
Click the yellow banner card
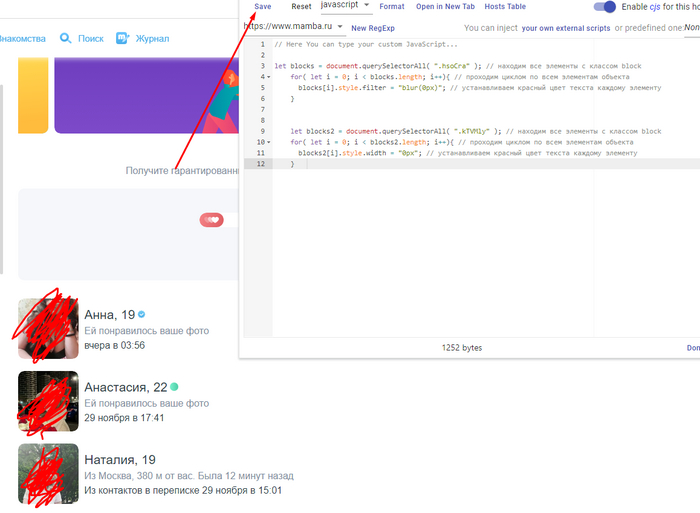click(x=33, y=95)
